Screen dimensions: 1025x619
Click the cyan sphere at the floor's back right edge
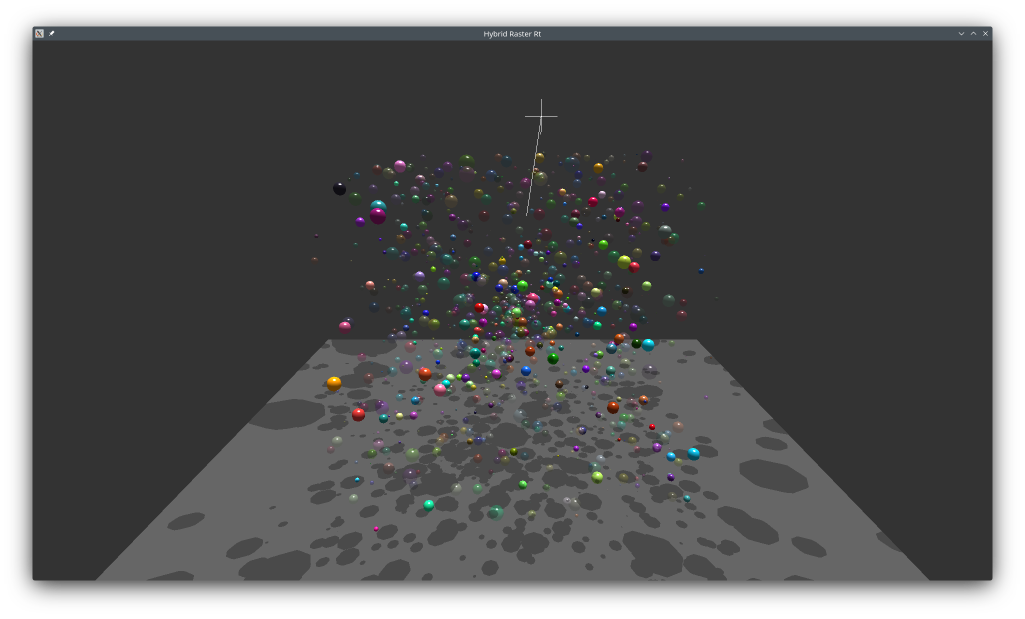click(648, 345)
